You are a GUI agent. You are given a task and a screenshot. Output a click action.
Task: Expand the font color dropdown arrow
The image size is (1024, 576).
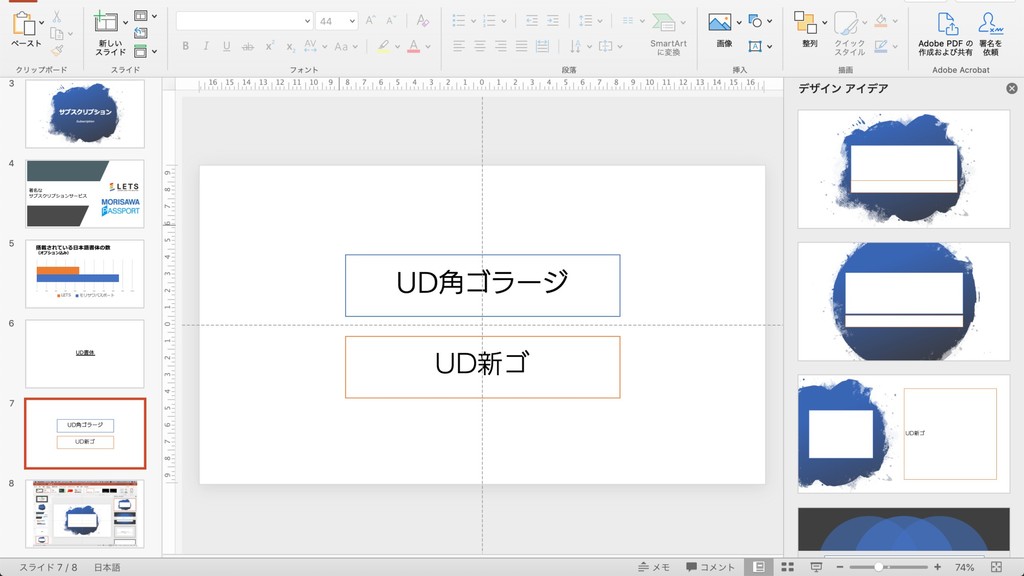point(428,46)
